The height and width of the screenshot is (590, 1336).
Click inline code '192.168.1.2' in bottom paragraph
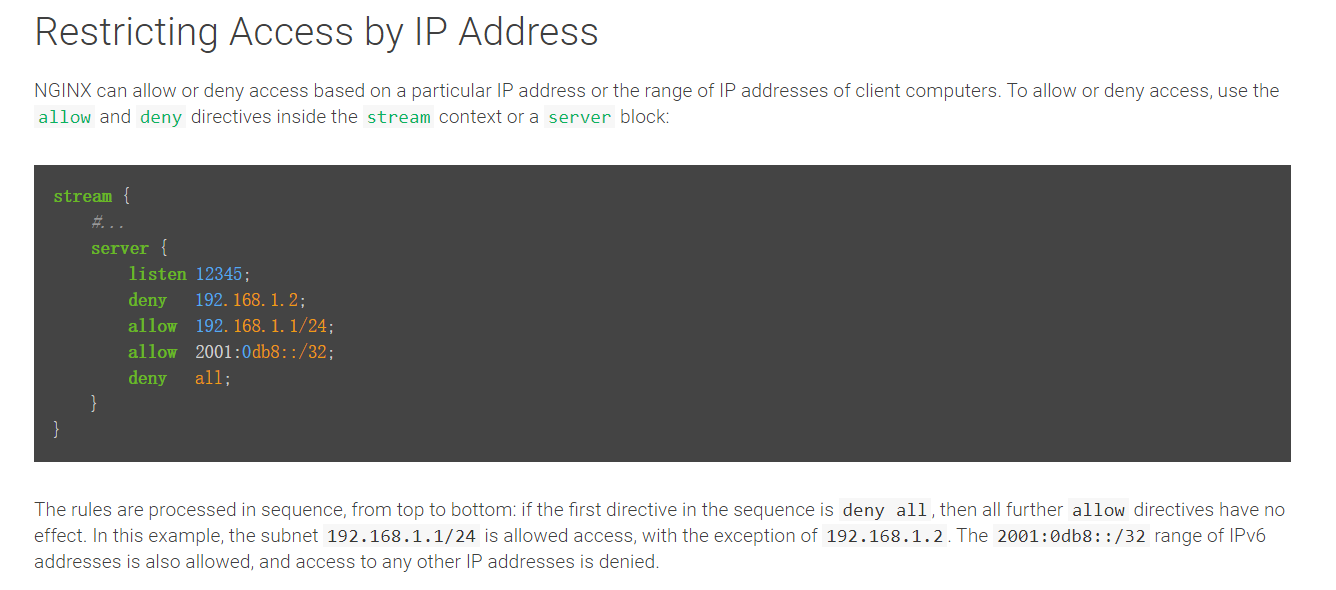(884, 536)
